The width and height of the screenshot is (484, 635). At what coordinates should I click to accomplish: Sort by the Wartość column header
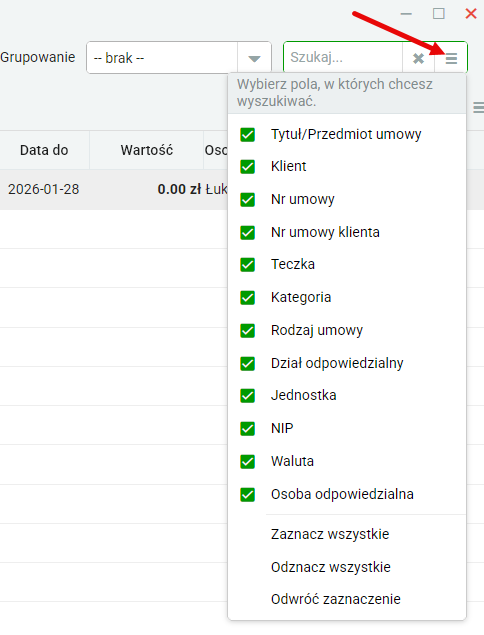(147, 150)
